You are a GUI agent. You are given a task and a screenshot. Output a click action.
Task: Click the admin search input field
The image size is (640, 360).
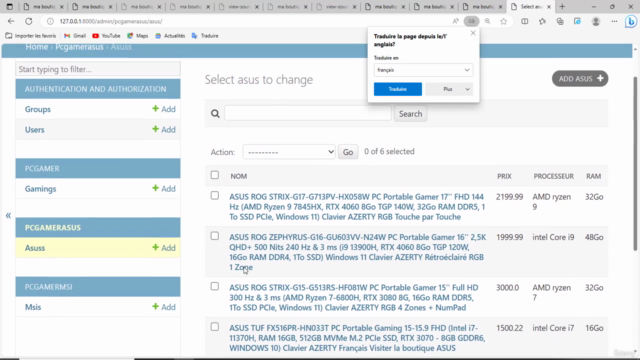308,113
